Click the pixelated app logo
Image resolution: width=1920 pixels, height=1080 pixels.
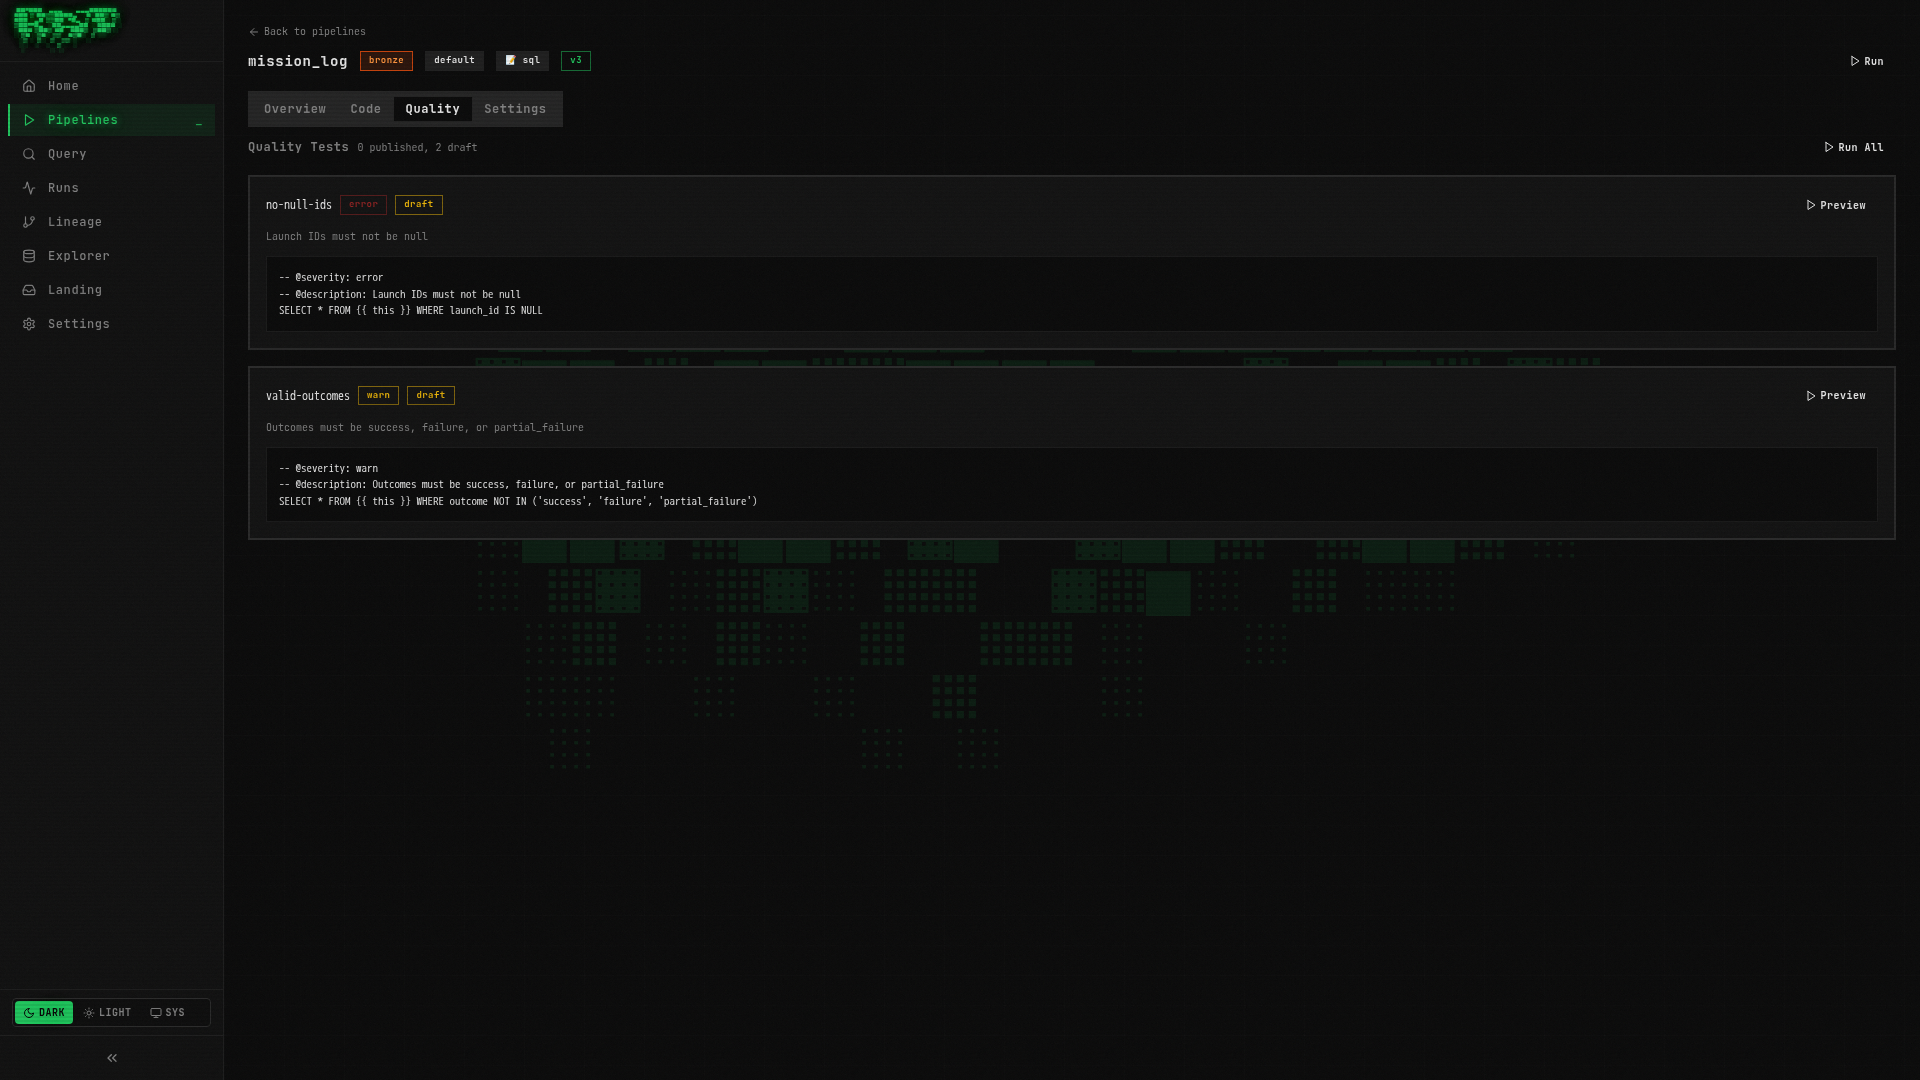(x=64, y=29)
